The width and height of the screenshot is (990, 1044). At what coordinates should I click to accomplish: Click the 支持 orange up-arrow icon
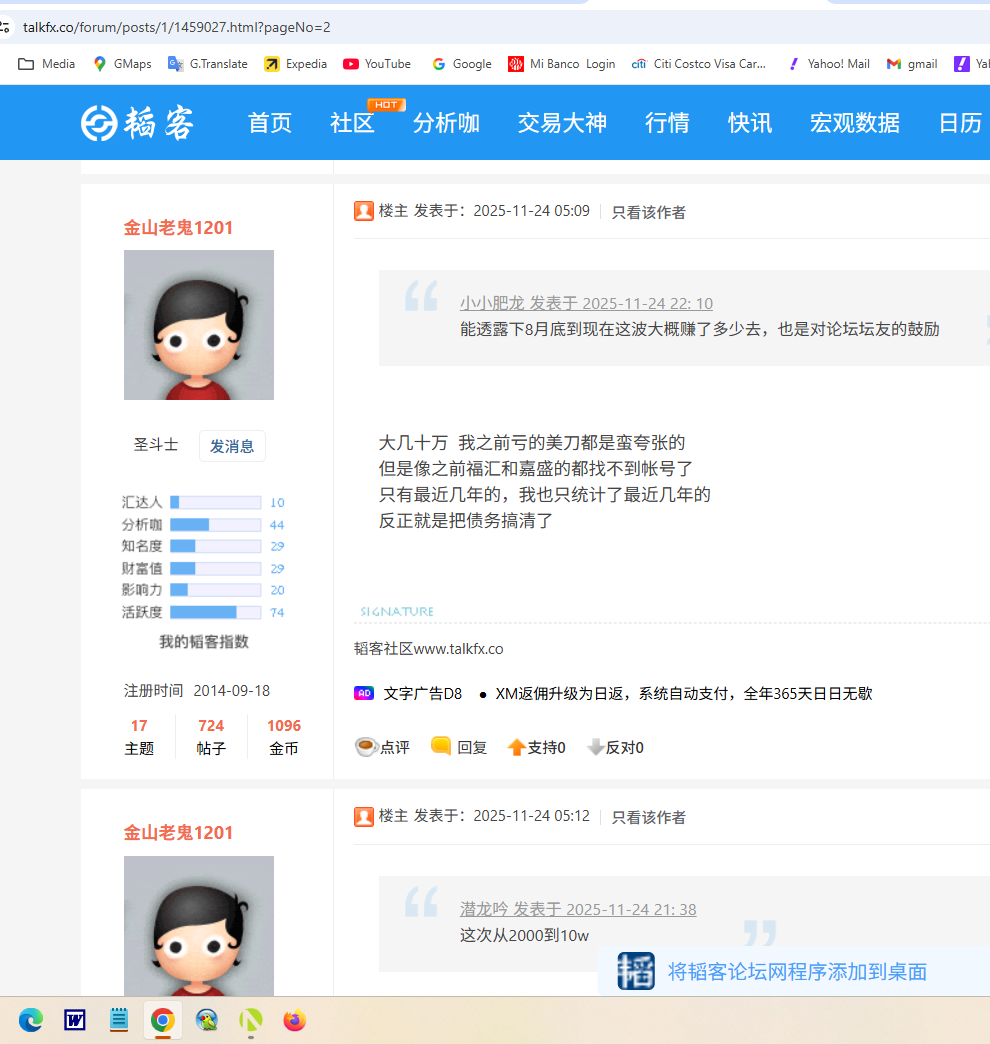pos(516,747)
